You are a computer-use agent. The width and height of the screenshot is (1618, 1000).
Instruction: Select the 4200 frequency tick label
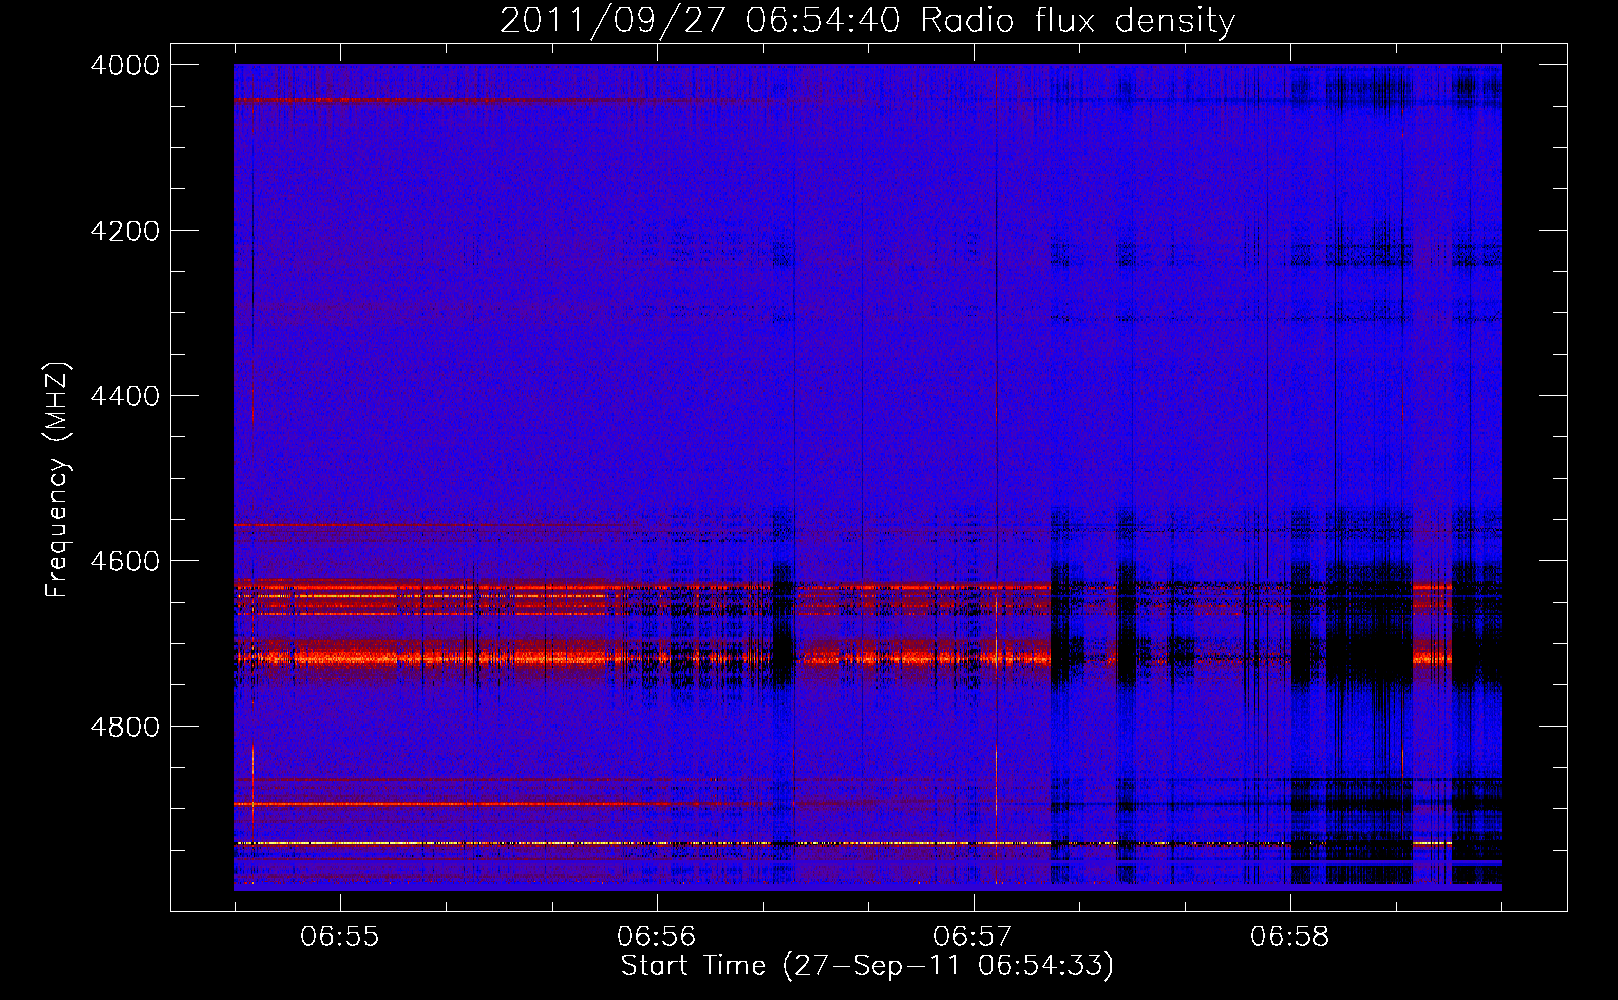(125, 231)
